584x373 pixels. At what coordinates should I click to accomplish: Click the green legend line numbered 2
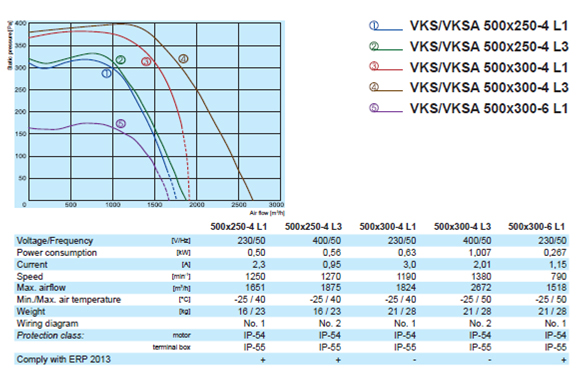pyautogui.click(x=386, y=47)
